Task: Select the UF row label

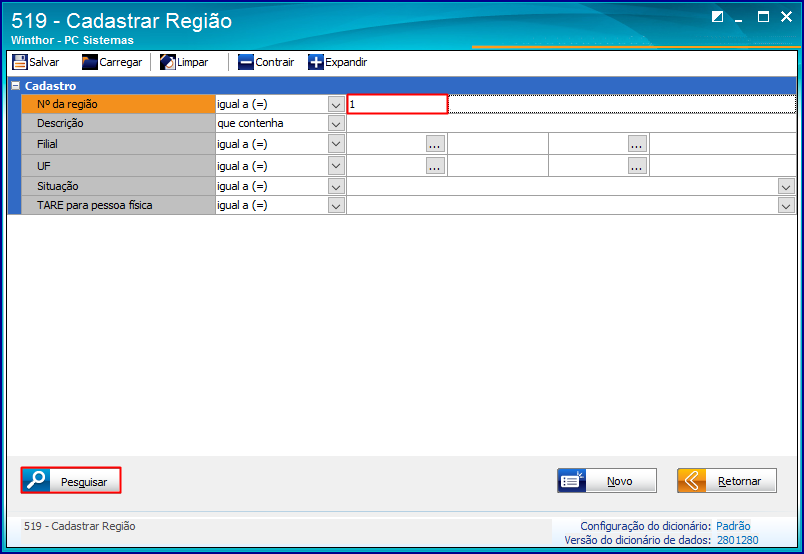Action: pos(118,166)
